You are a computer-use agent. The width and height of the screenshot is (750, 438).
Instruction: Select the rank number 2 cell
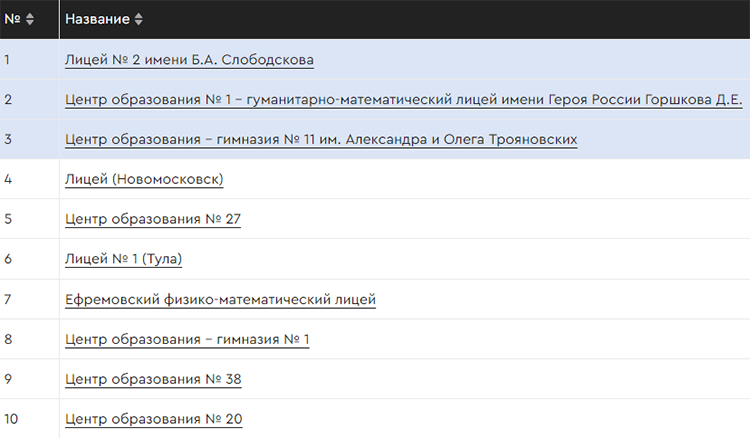click(x=8, y=100)
